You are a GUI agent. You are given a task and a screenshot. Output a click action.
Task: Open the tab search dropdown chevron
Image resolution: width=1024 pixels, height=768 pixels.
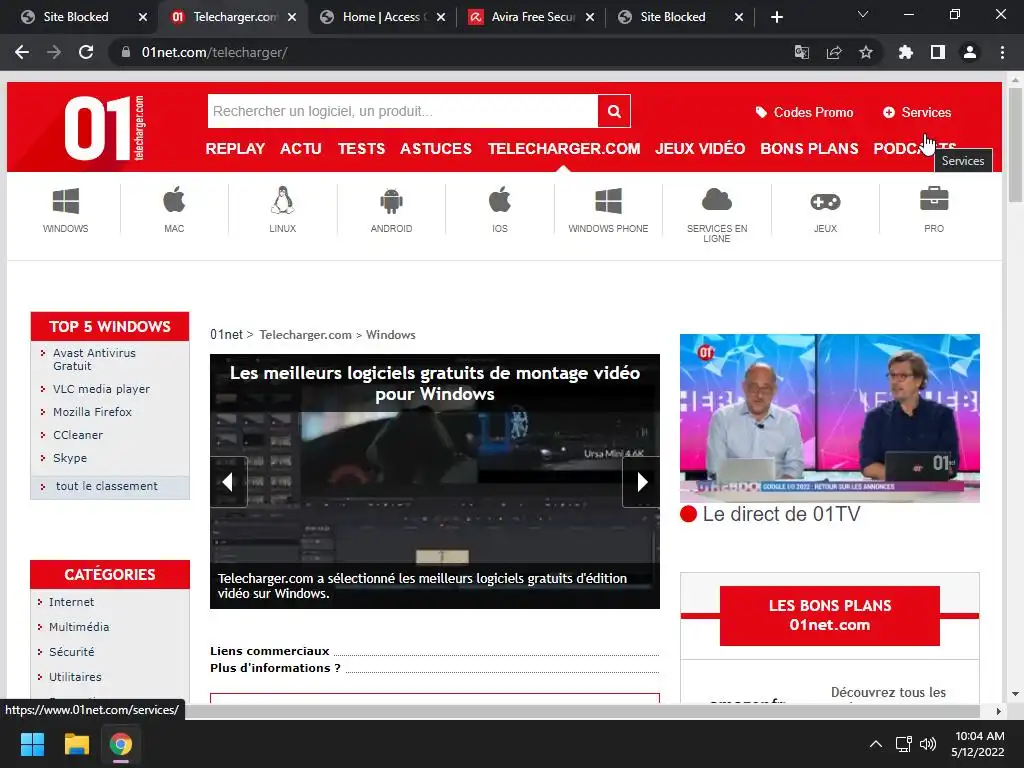[x=863, y=14]
